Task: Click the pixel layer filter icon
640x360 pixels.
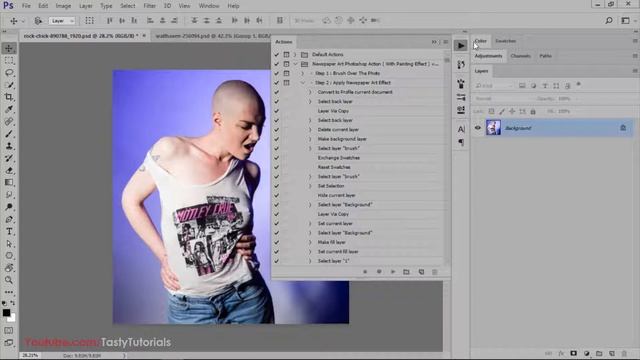Action: tap(522, 86)
